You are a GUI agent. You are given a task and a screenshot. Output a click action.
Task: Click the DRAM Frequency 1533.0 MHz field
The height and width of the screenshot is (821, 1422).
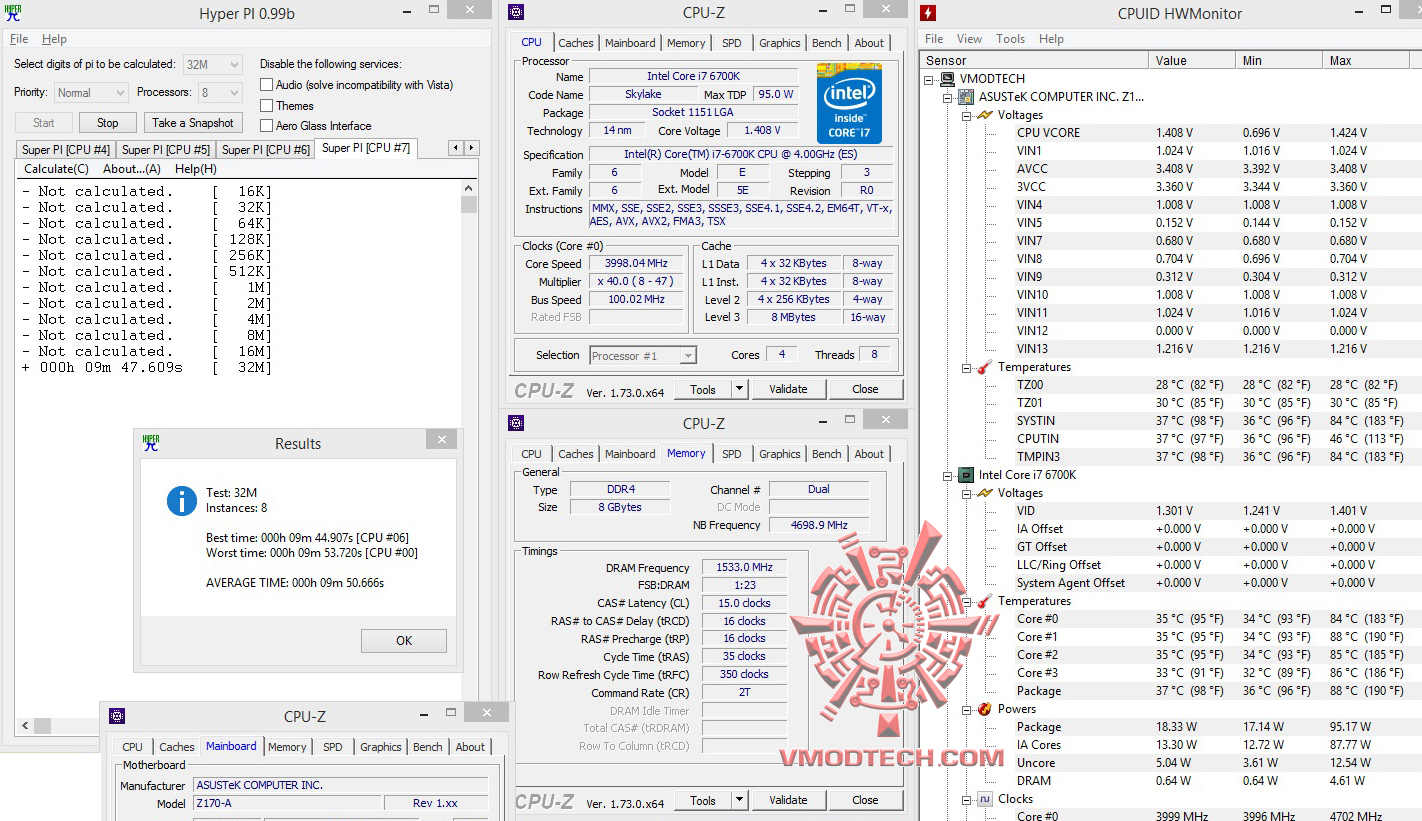[744, 568]
